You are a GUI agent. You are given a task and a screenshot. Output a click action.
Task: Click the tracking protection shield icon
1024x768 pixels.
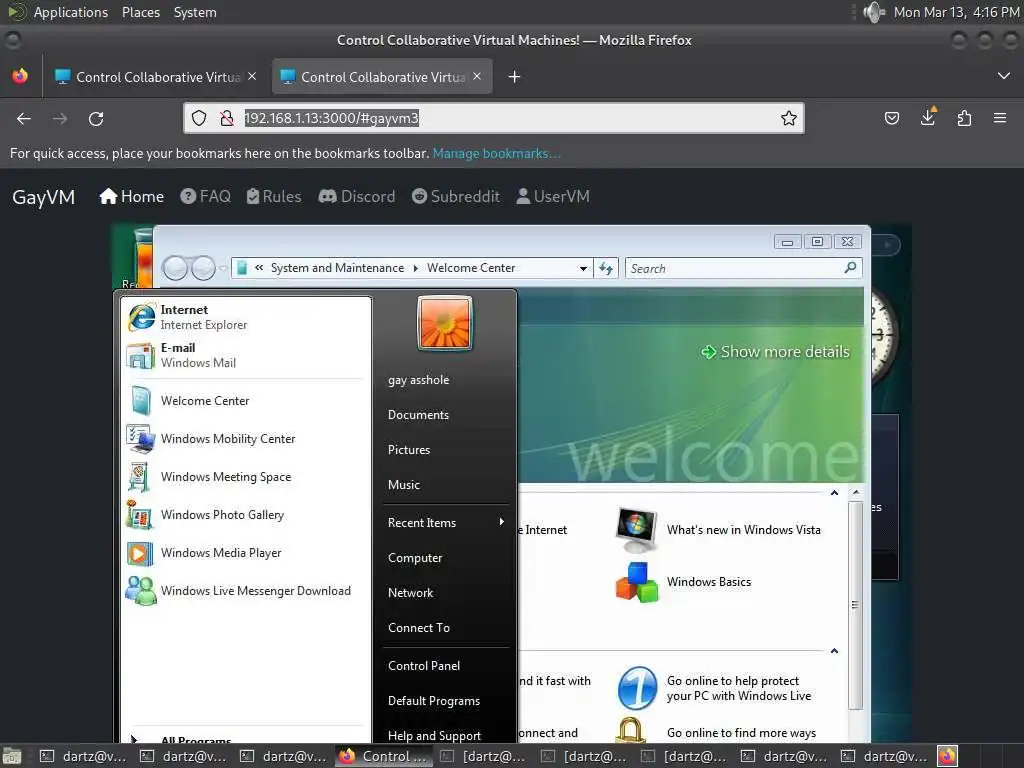[199, 118]
